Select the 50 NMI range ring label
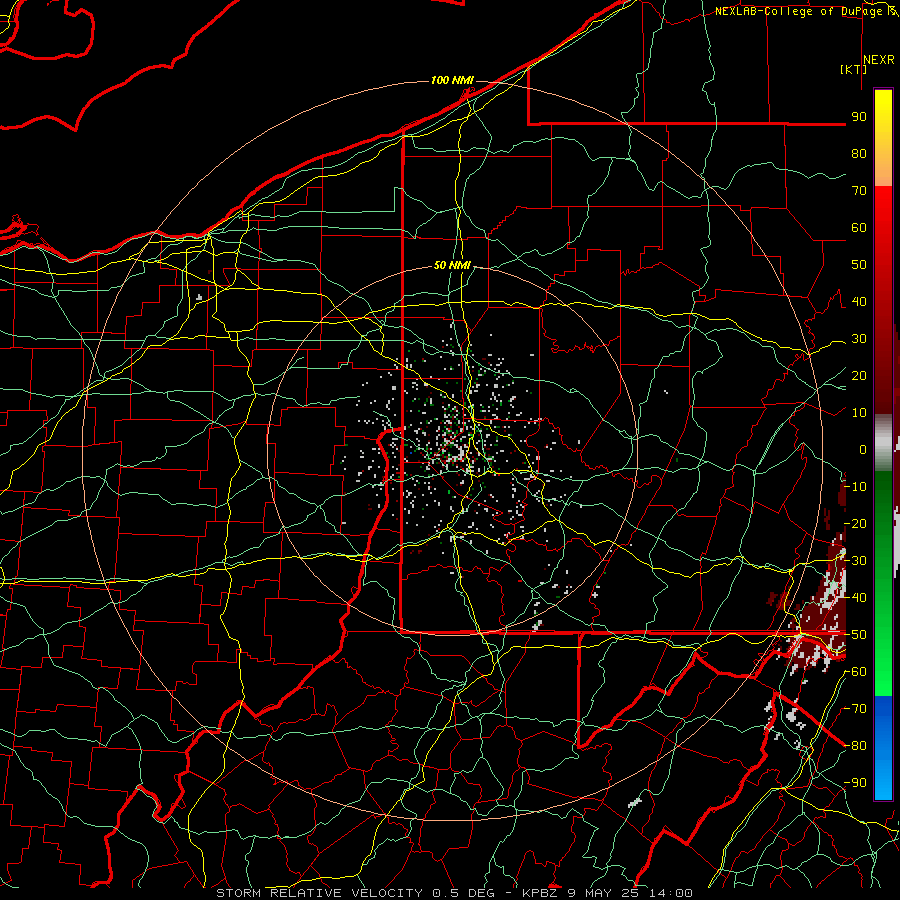Image resolution: width=900 pixels, height=900 pixels. point(452,265)
